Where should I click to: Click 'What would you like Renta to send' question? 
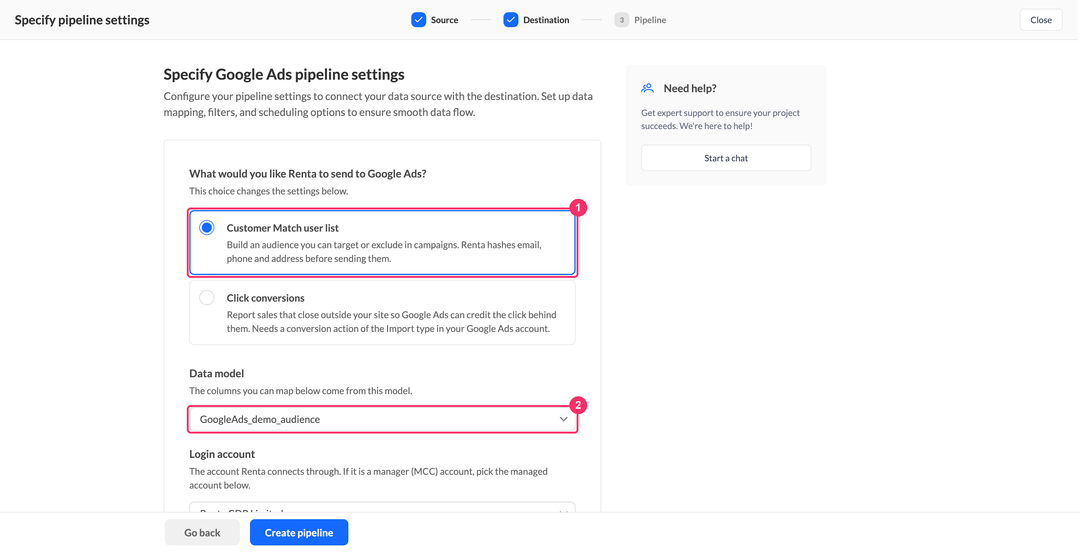[308, 174]
